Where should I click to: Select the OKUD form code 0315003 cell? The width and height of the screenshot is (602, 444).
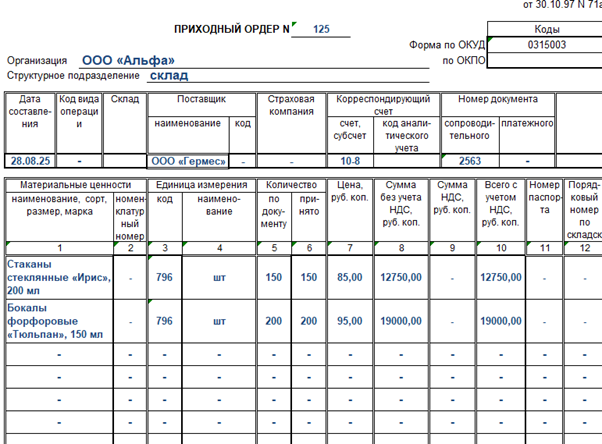tap(546, 45)
